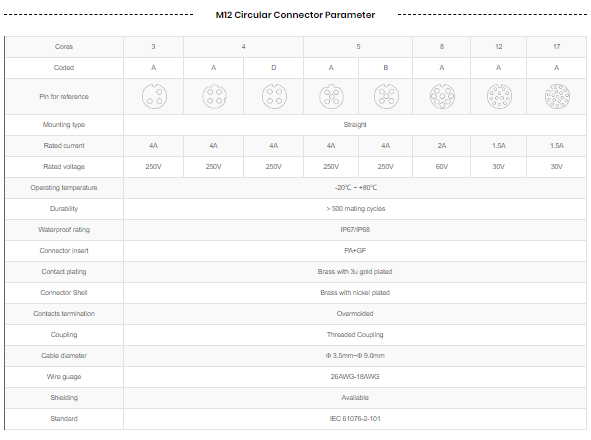Click the IEC 61076-2-101 standard value
591x440 pixels.
(x=355, y=419)
